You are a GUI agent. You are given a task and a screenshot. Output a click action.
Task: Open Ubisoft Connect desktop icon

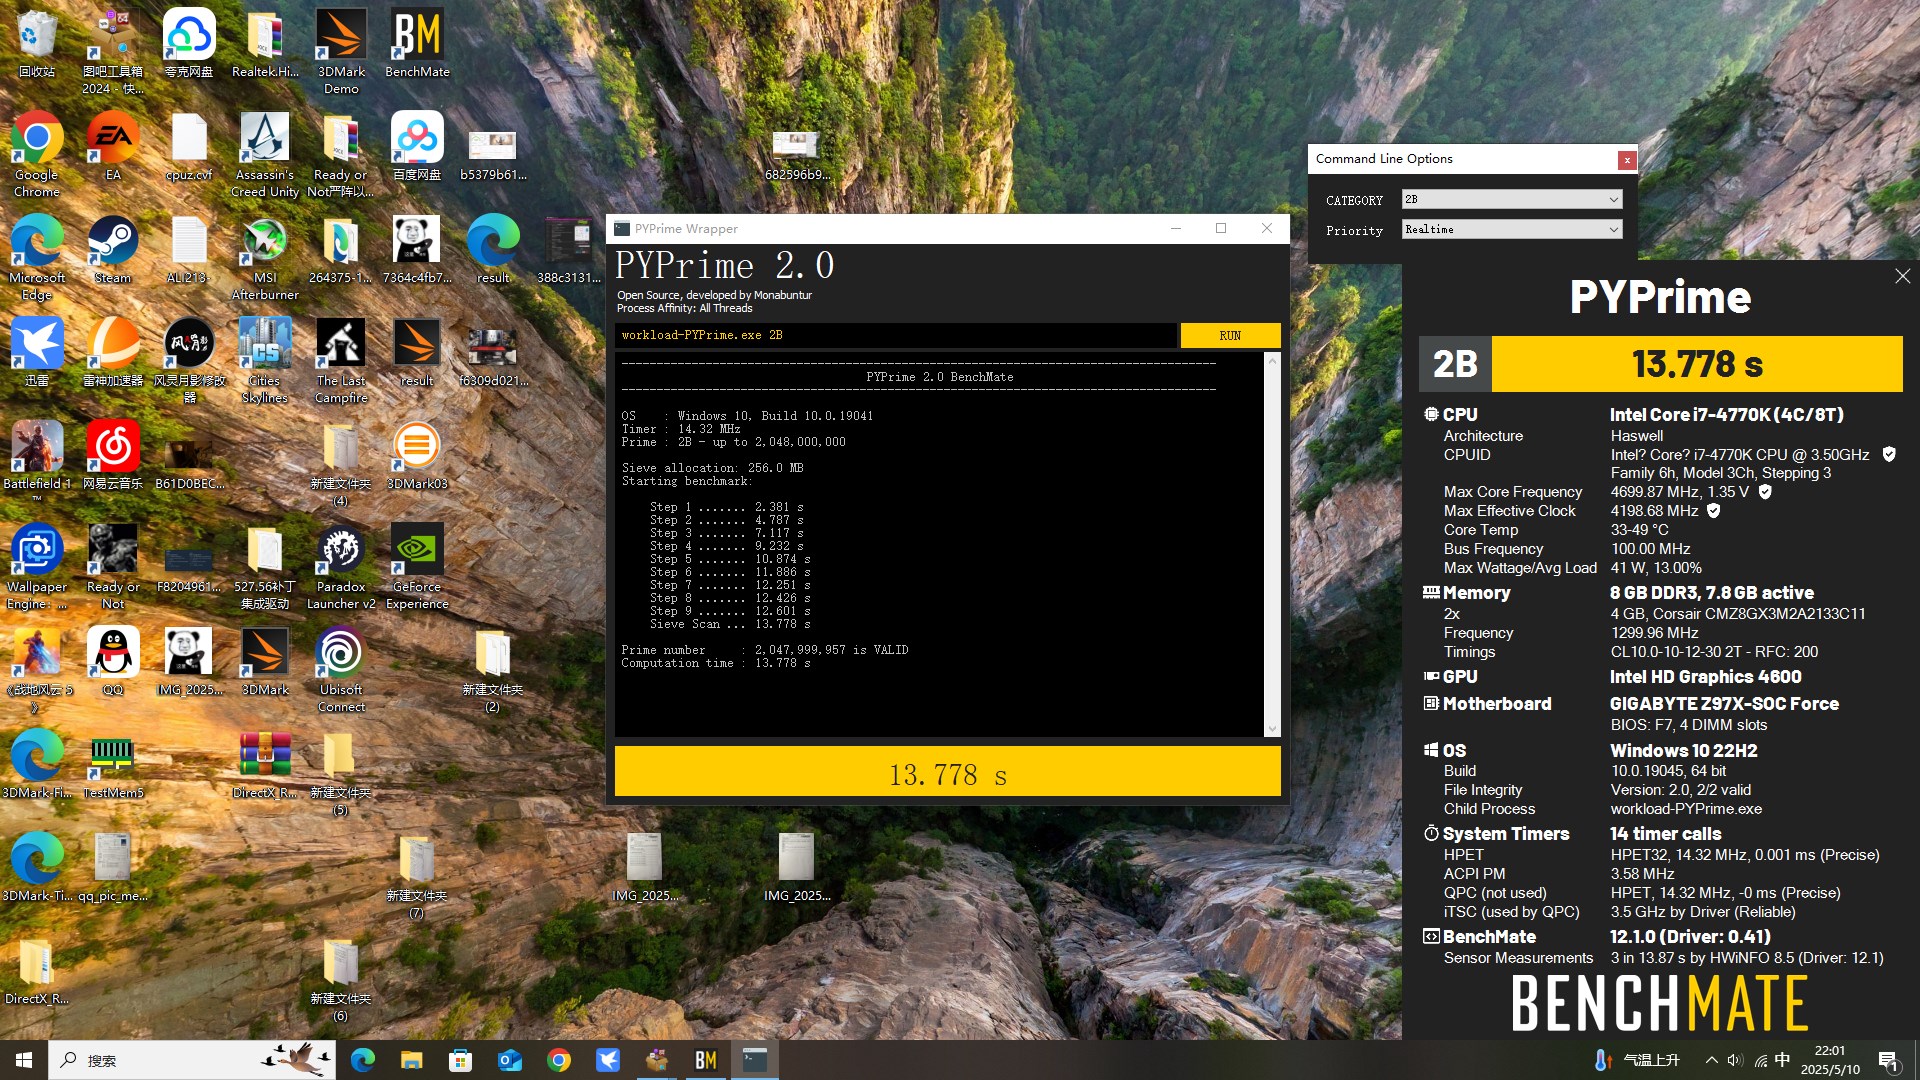click(x=341, y=669)
